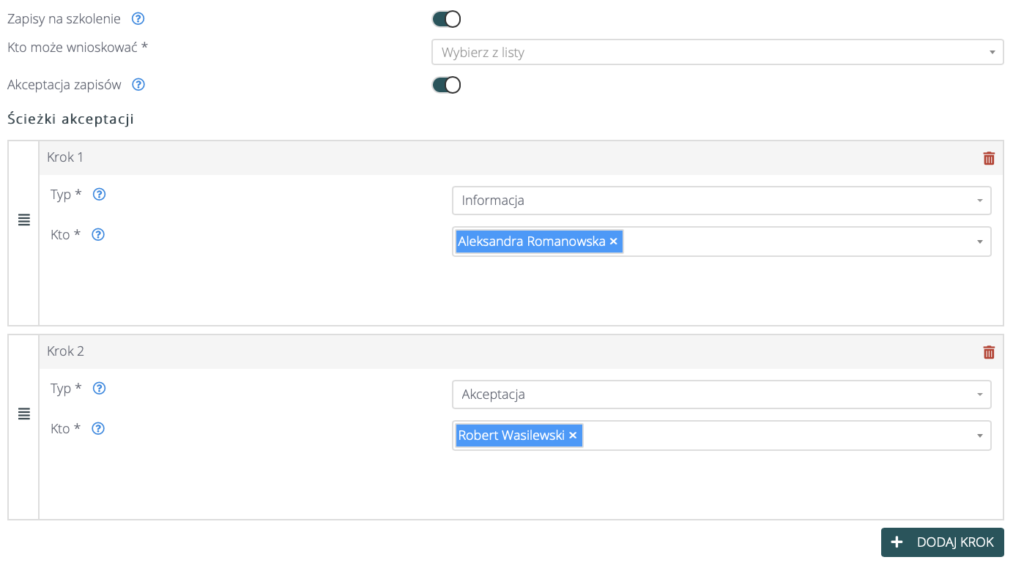Delete Krok 2 using trash icon
Viewport: 1024px width, 568px height.
click(x=988, y=352)
